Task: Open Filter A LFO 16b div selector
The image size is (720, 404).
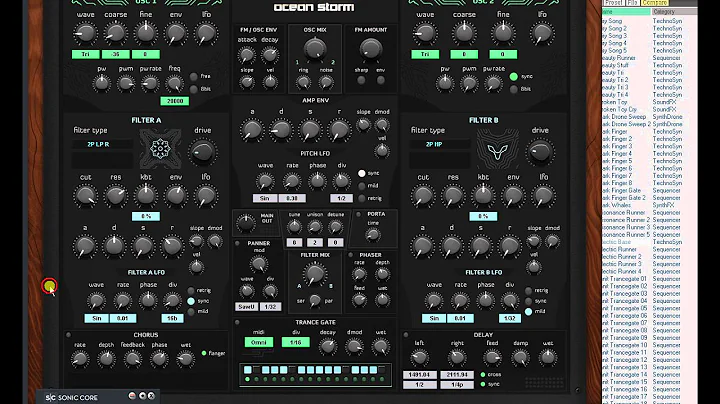Action: [172, 318]
